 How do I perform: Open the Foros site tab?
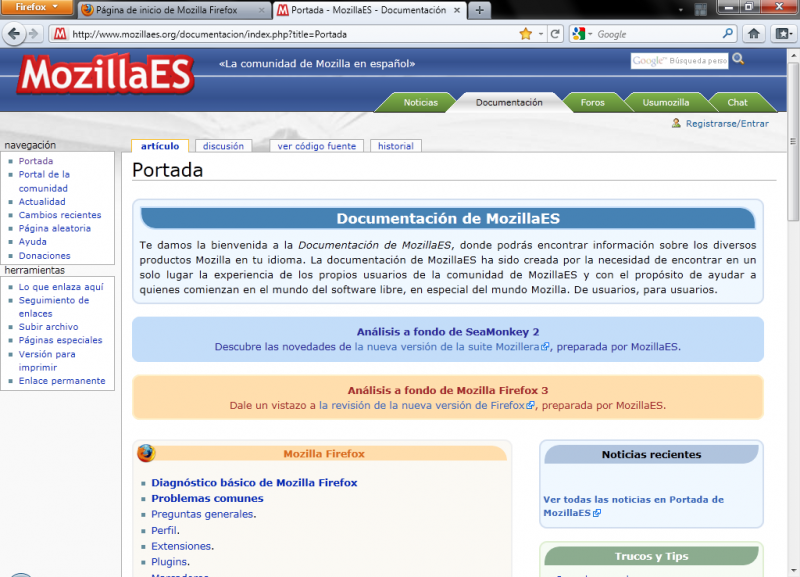click(x=592, y=103)
